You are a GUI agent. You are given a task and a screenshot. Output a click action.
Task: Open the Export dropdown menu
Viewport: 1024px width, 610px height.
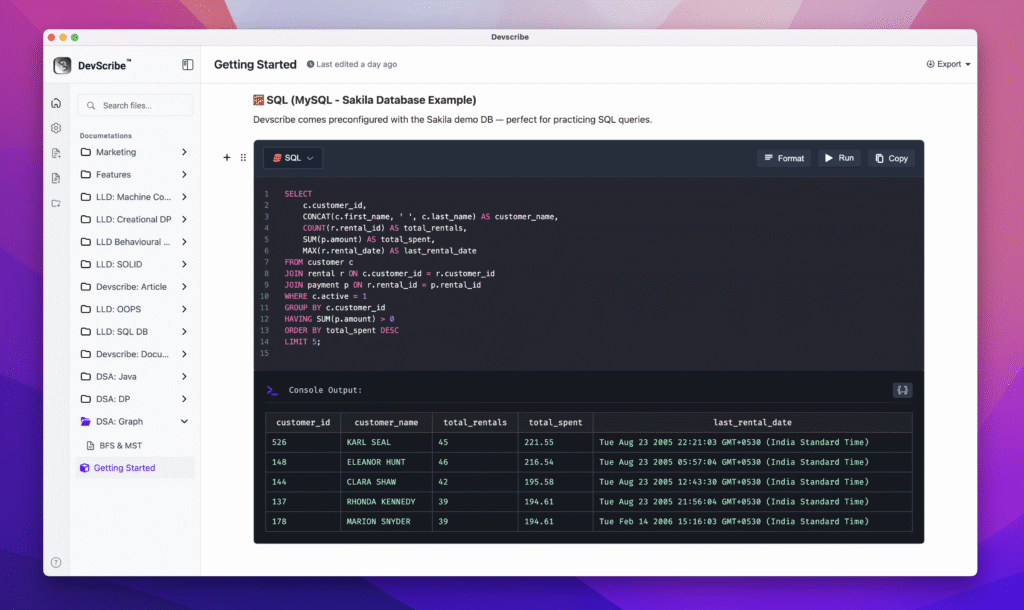point(948,64)
